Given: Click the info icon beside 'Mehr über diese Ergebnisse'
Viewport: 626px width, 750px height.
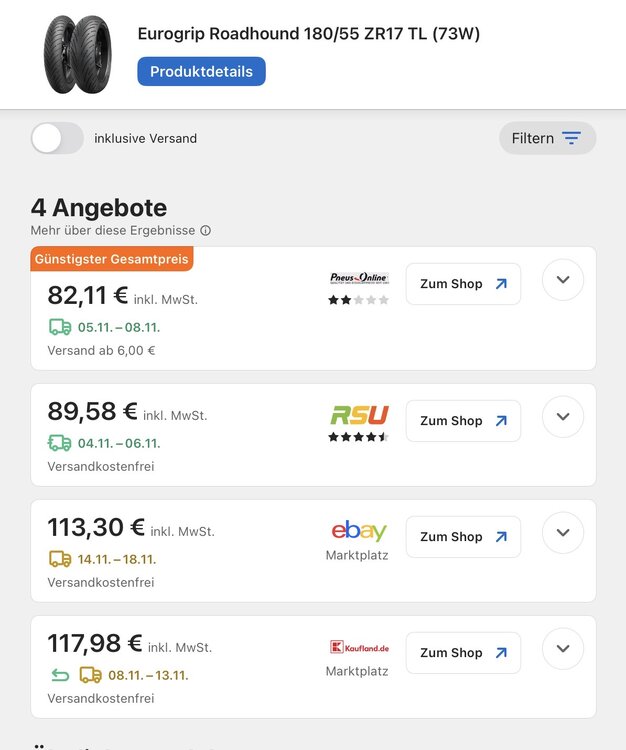Looking at the screenshot, I should point(205,230).
